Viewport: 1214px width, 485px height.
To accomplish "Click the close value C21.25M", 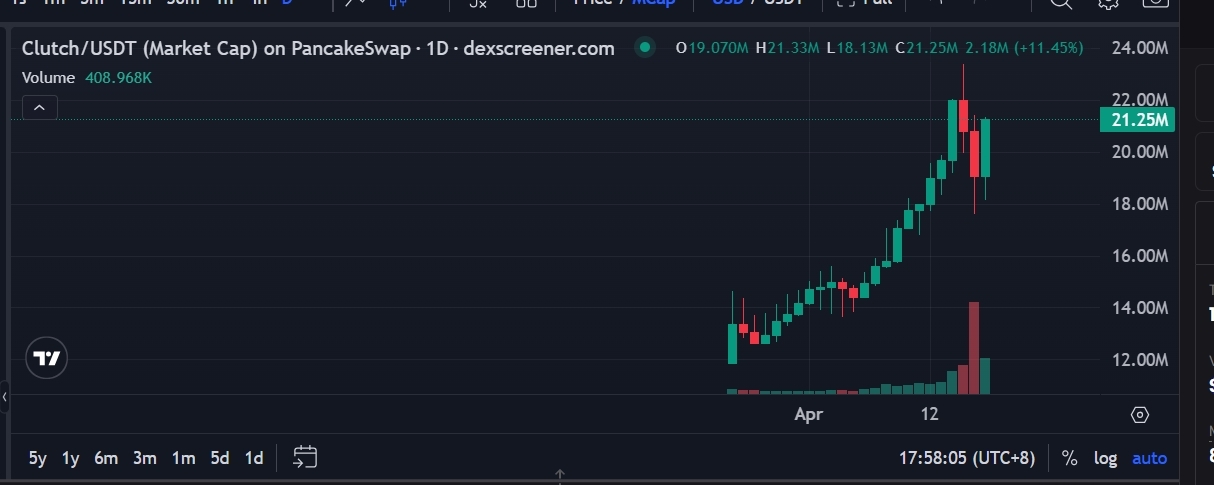I will tap(927, 47).
